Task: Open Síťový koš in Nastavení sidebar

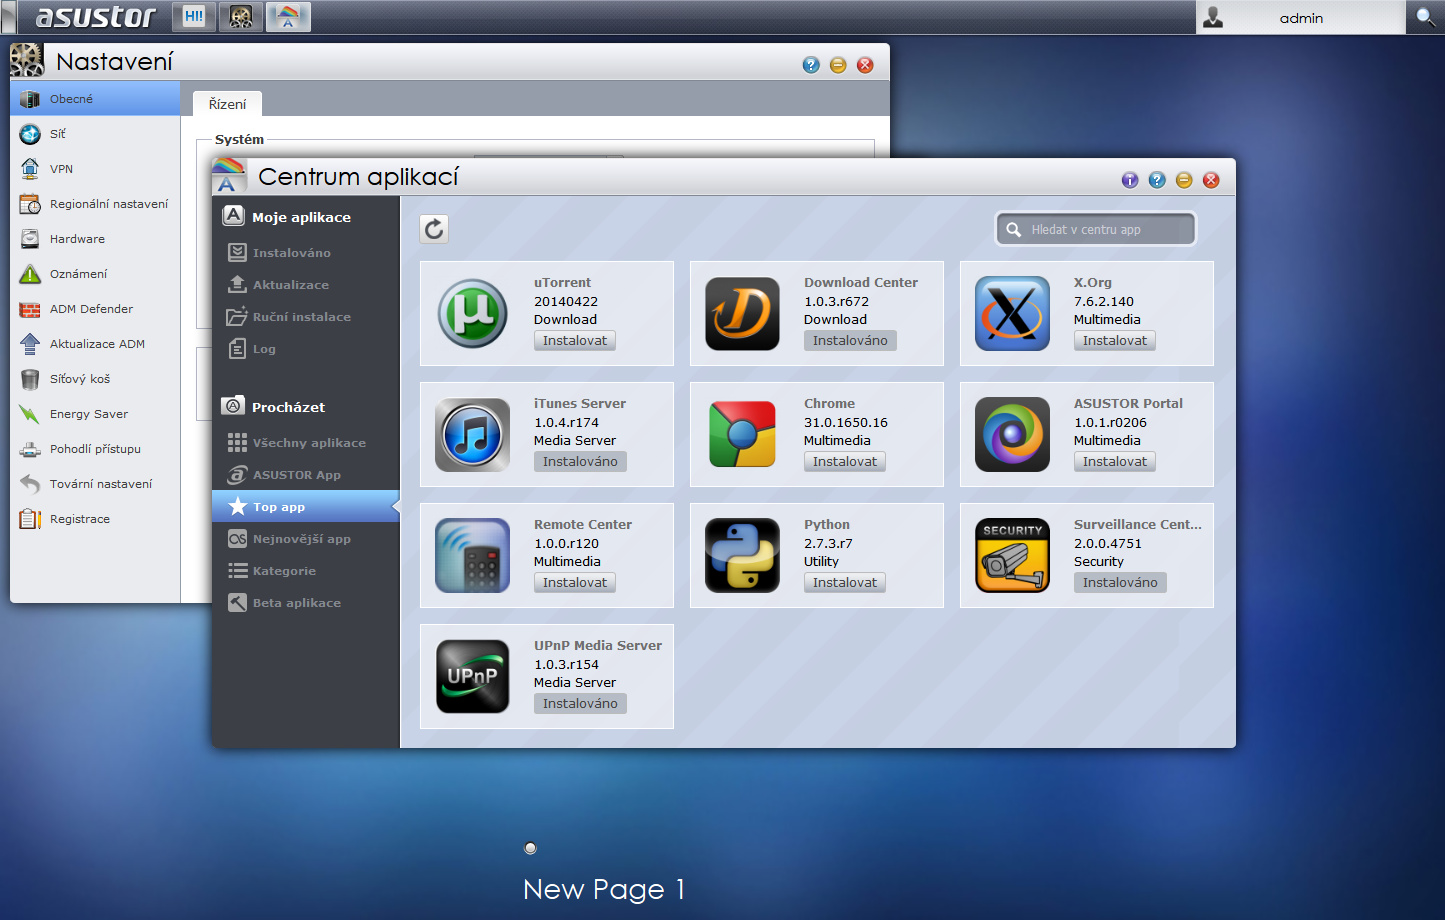Action: click(x=95, y=379)
